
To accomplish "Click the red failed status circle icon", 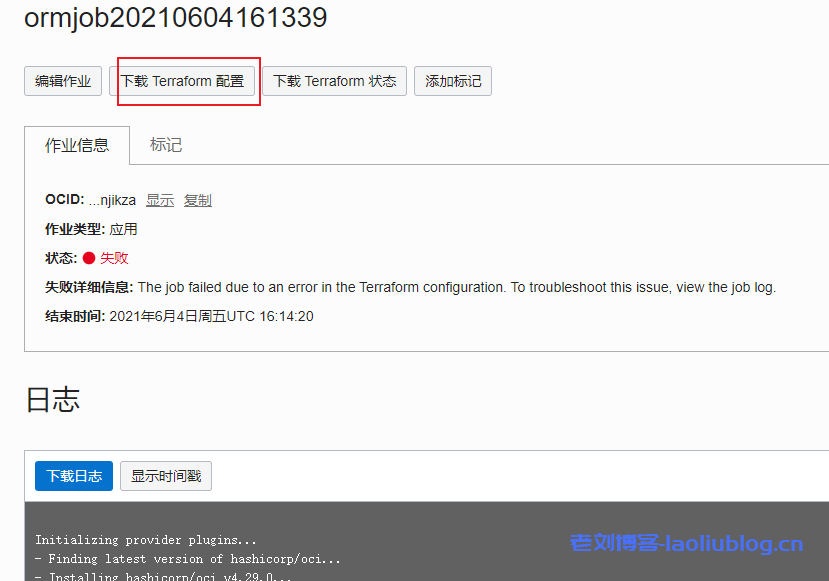I will [x=89, y=258].
